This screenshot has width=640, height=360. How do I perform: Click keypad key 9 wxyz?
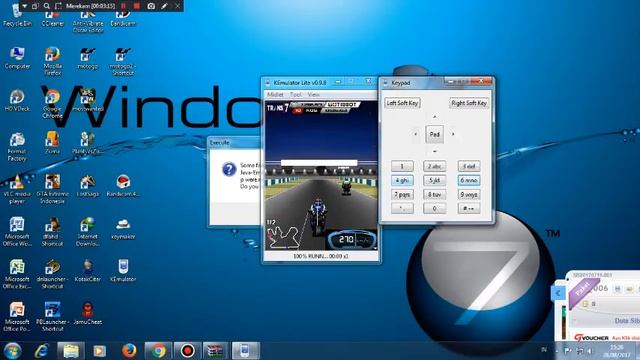tap(469, 195)
